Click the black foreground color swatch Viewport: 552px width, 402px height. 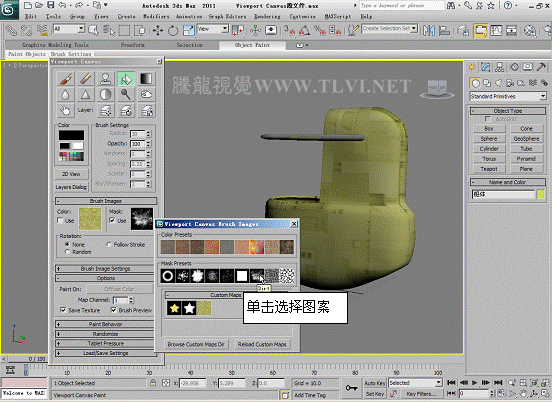[x=71, y=135]
